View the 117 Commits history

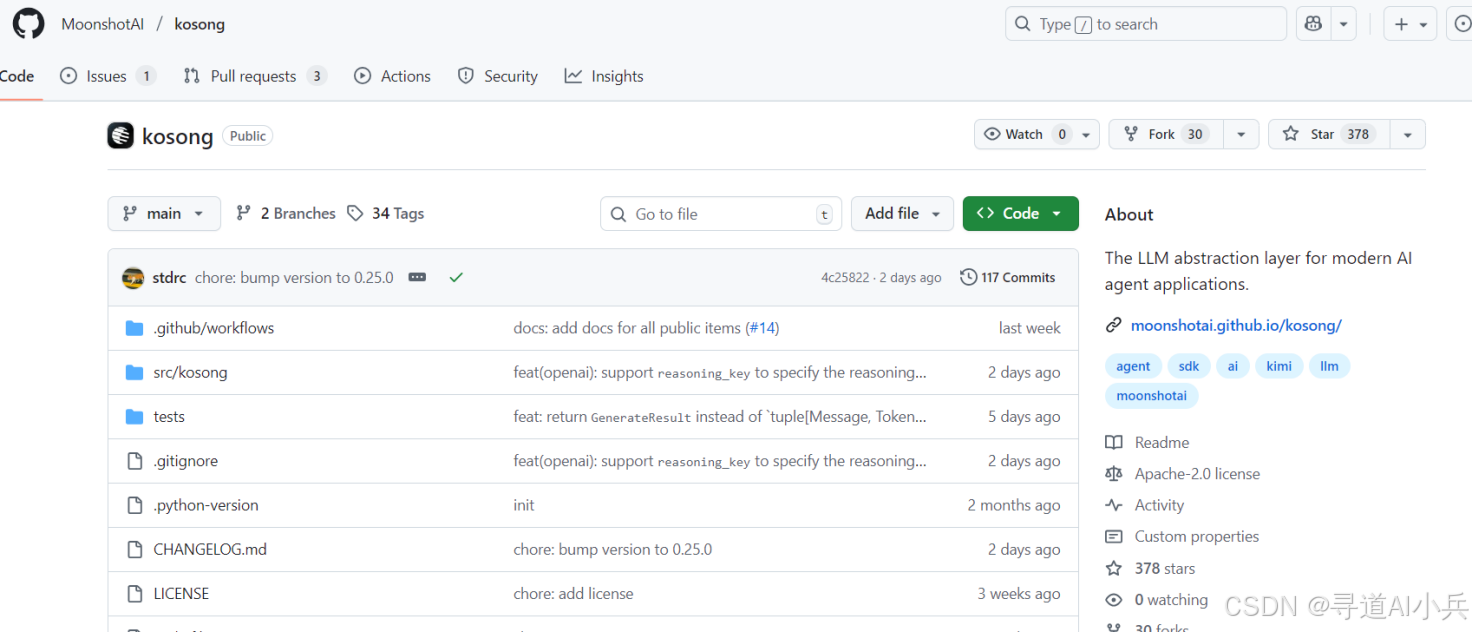coord(1008,278)
